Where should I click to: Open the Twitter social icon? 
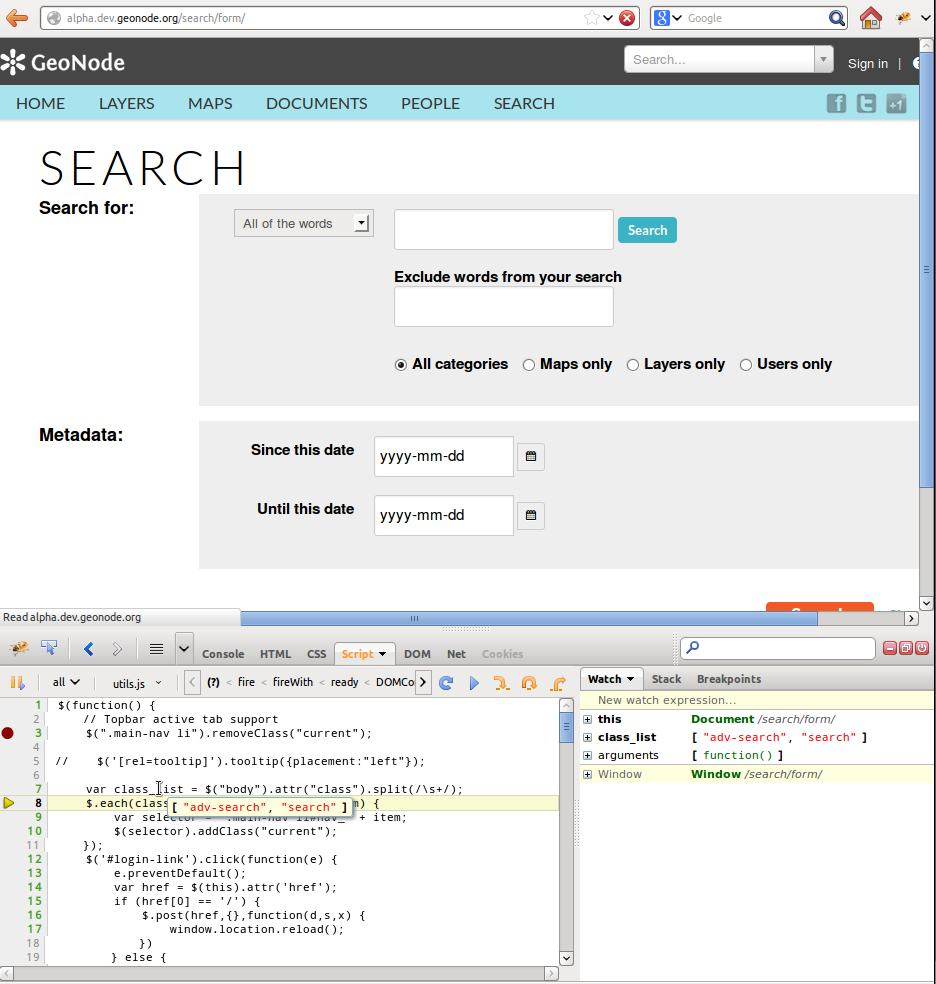[x=866, y=104]
